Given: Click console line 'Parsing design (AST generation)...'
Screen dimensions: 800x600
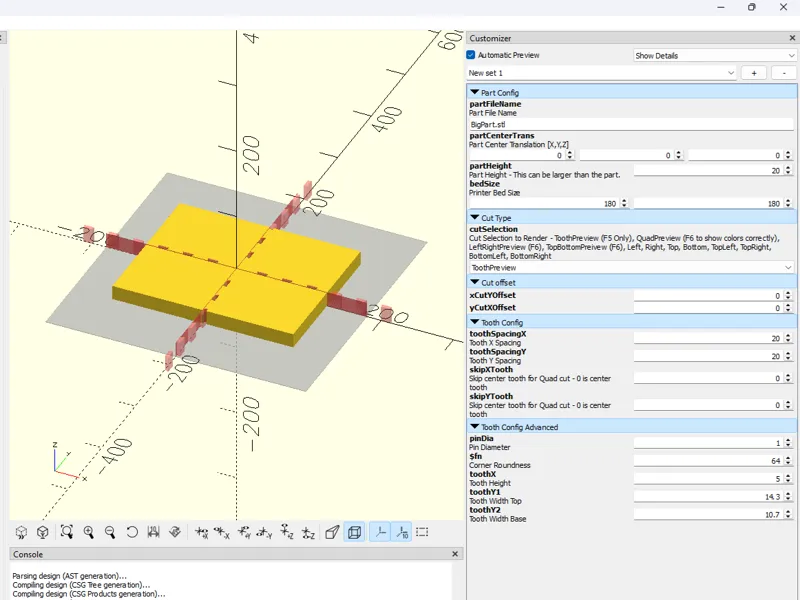Looking at the screenshot, I should point(69,576).
